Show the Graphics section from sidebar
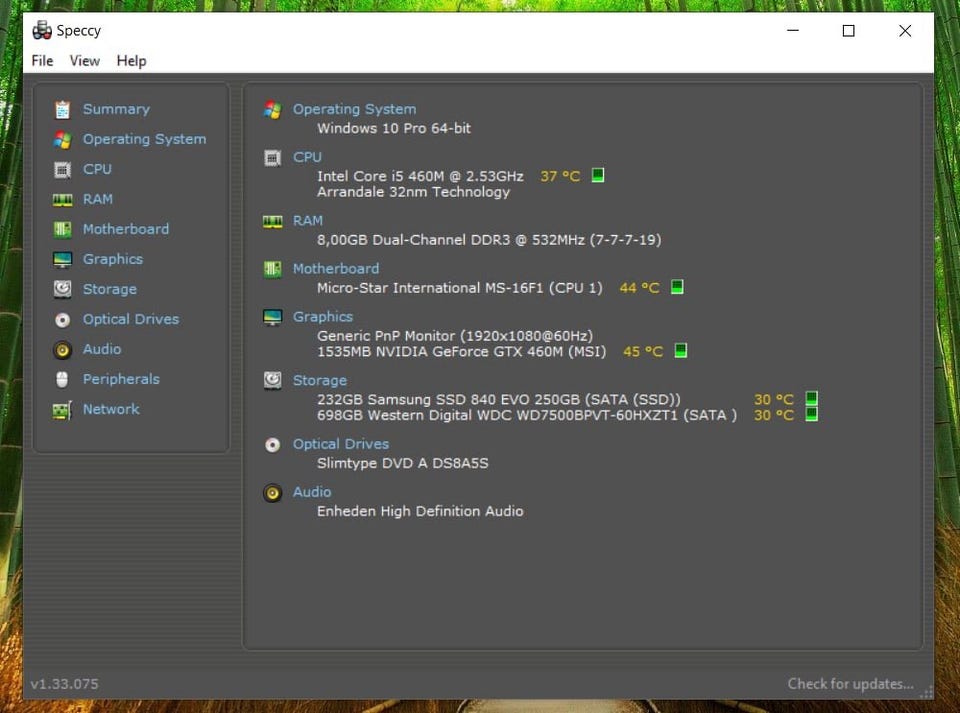Screen dimensions: 960x713 click(113, 259)
